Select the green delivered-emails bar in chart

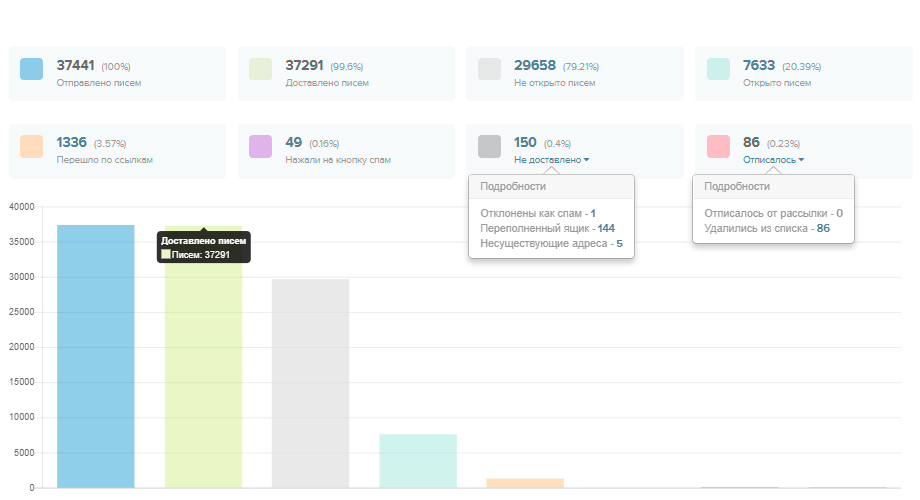203,380
